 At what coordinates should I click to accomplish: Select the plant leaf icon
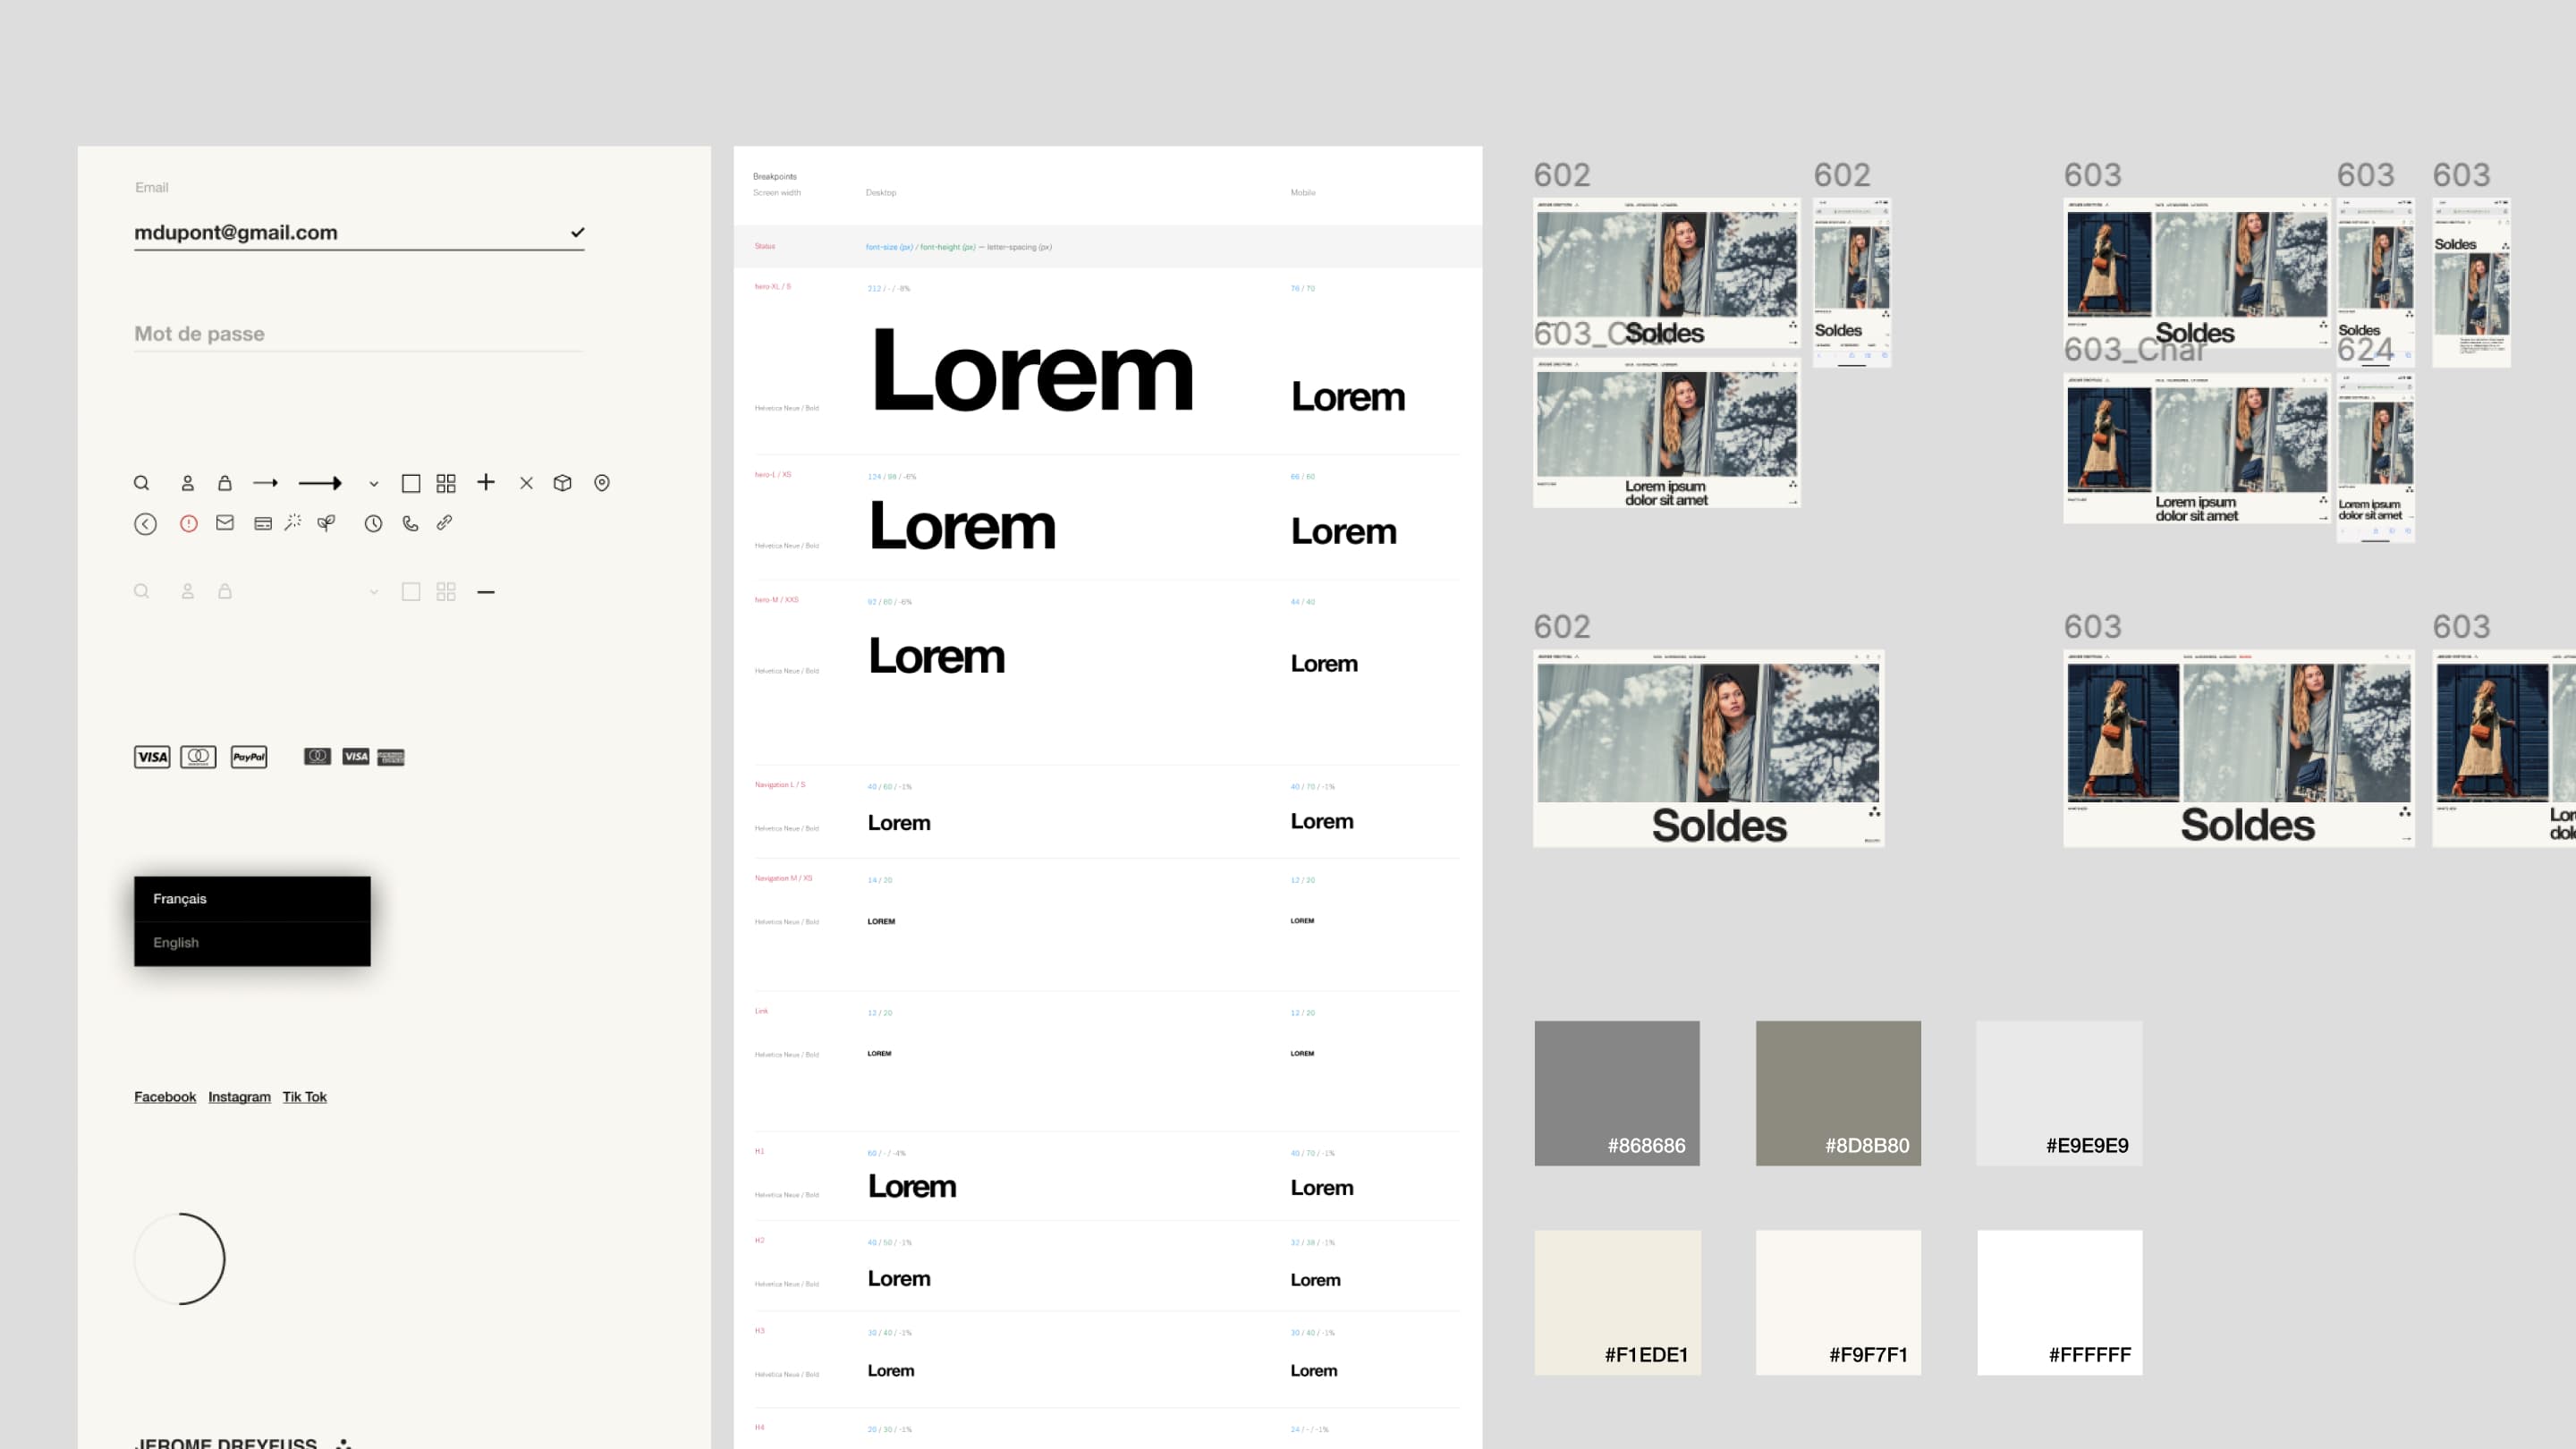pos(327,522)
